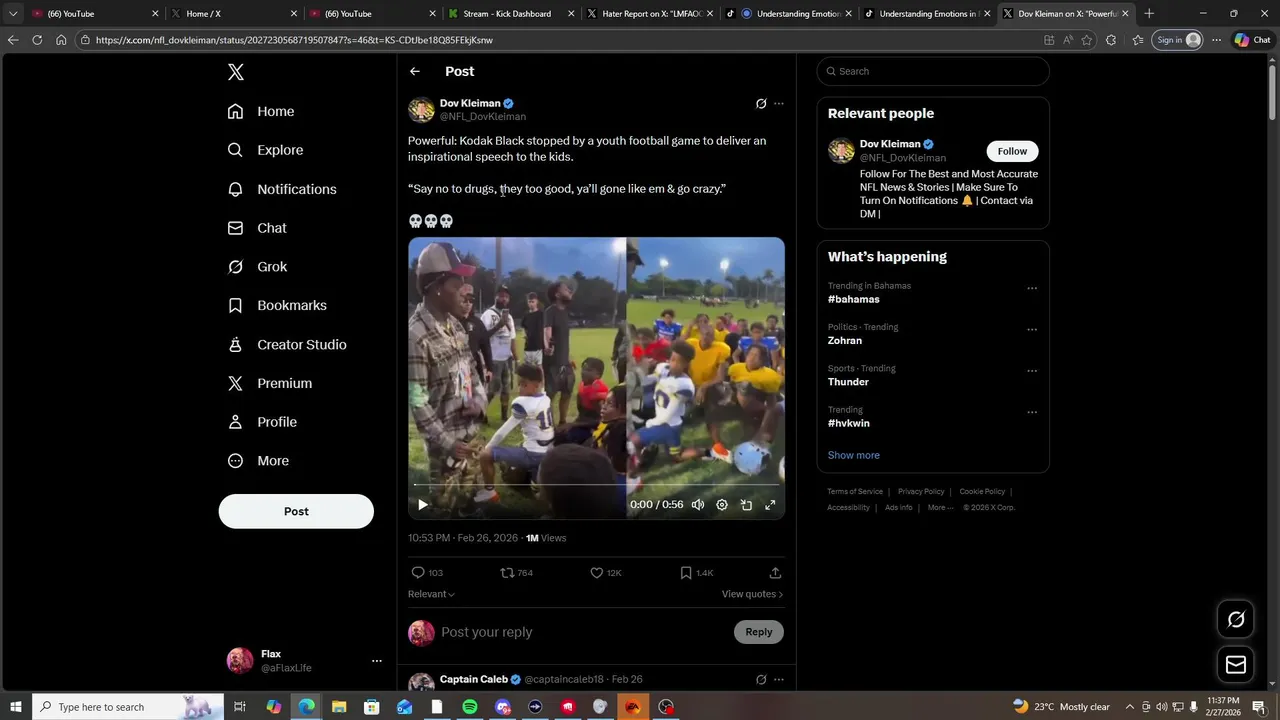Screen dimensions: 1280x720
Task: Open Profile in X sidebar
Action: [x=262, y=422]
